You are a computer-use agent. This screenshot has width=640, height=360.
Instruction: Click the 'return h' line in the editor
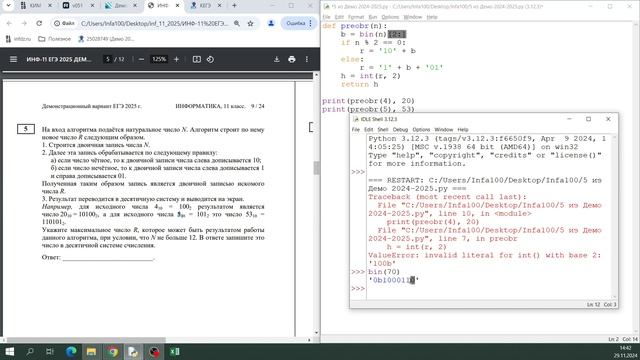pyautogui.click(x=360, y=84)
